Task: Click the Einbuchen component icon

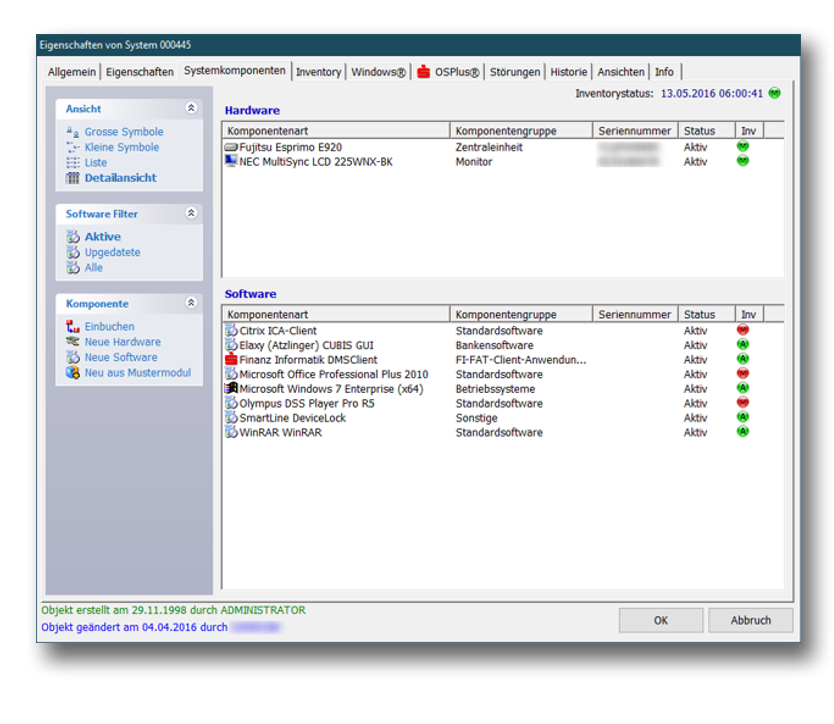Action: tap(72, 327)
